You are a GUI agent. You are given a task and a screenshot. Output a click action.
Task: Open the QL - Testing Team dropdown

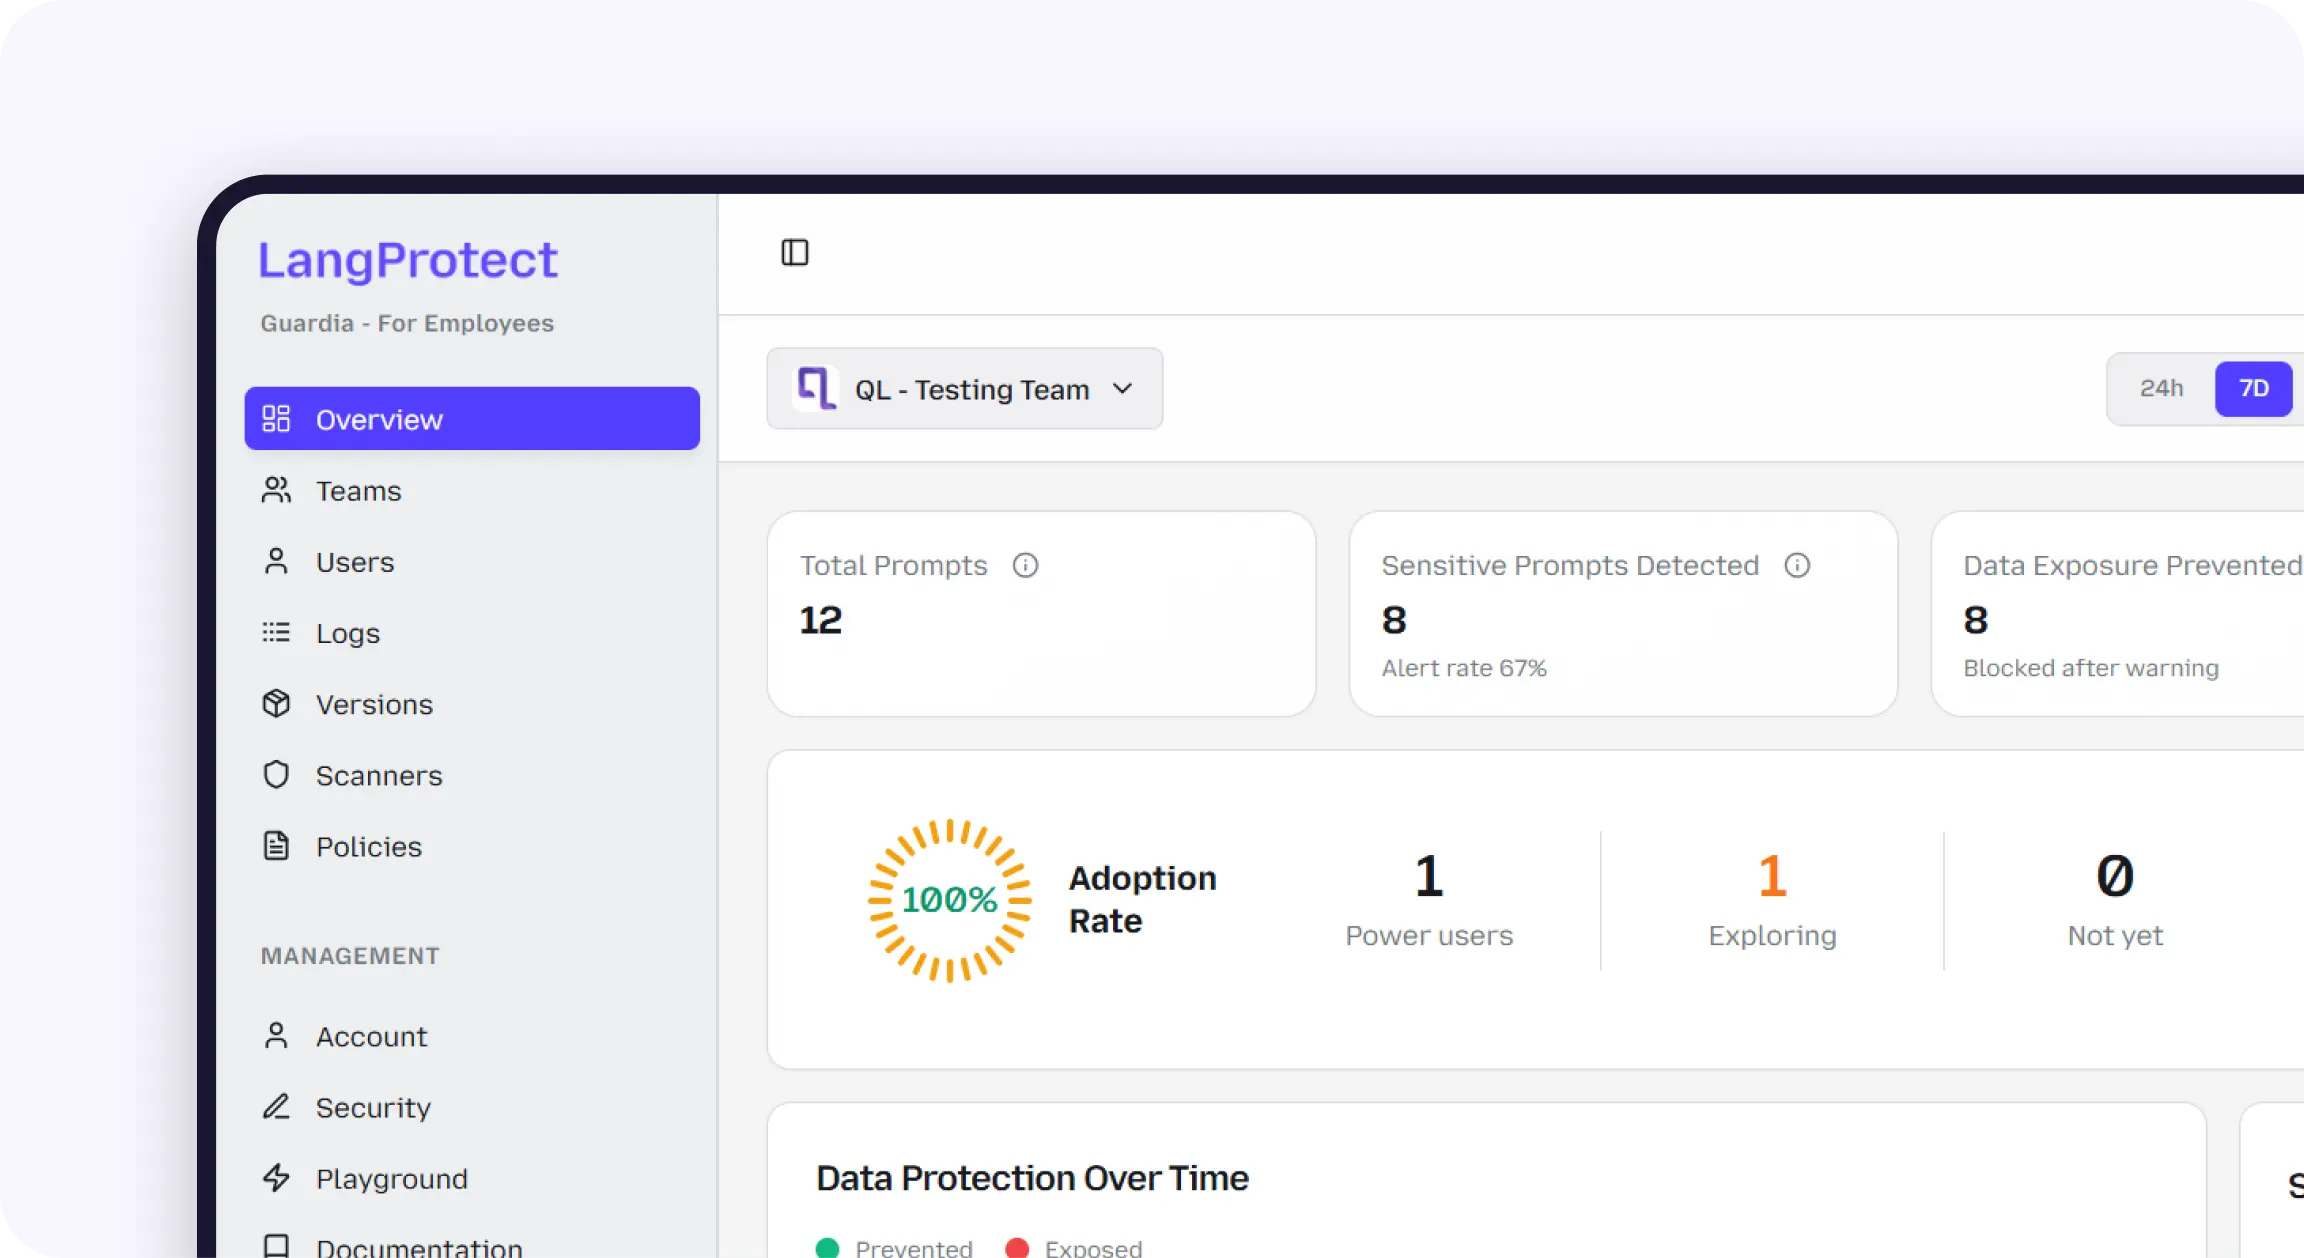pyautogui.click(x=970, y=389)
